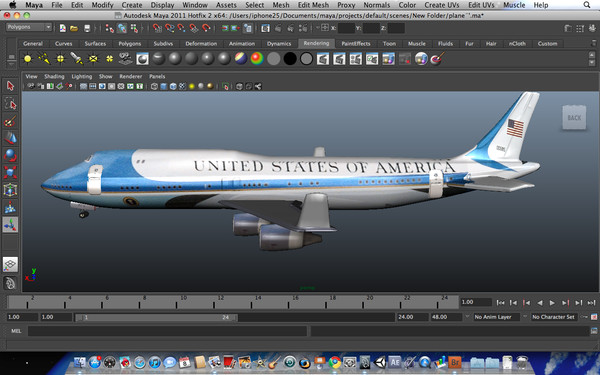Select by component type mode icon
This screenshot has height=375, width=600.
point(134,28)
